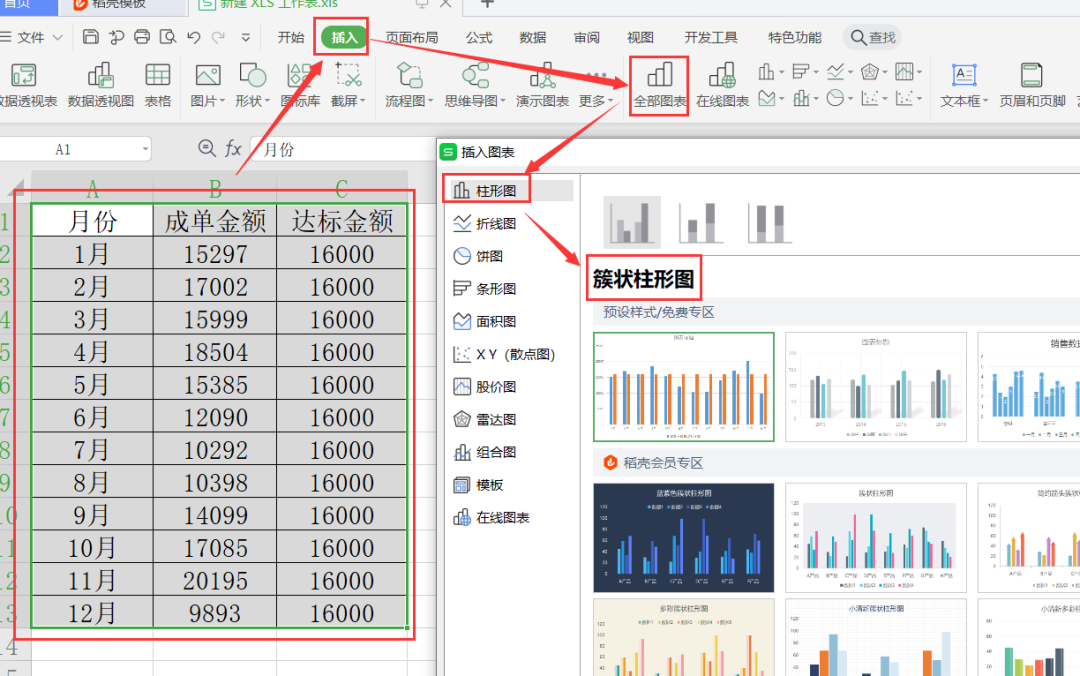Open the 全部图表 all charts button
This screenshot has width=1080, height=676.
[660, 85]
